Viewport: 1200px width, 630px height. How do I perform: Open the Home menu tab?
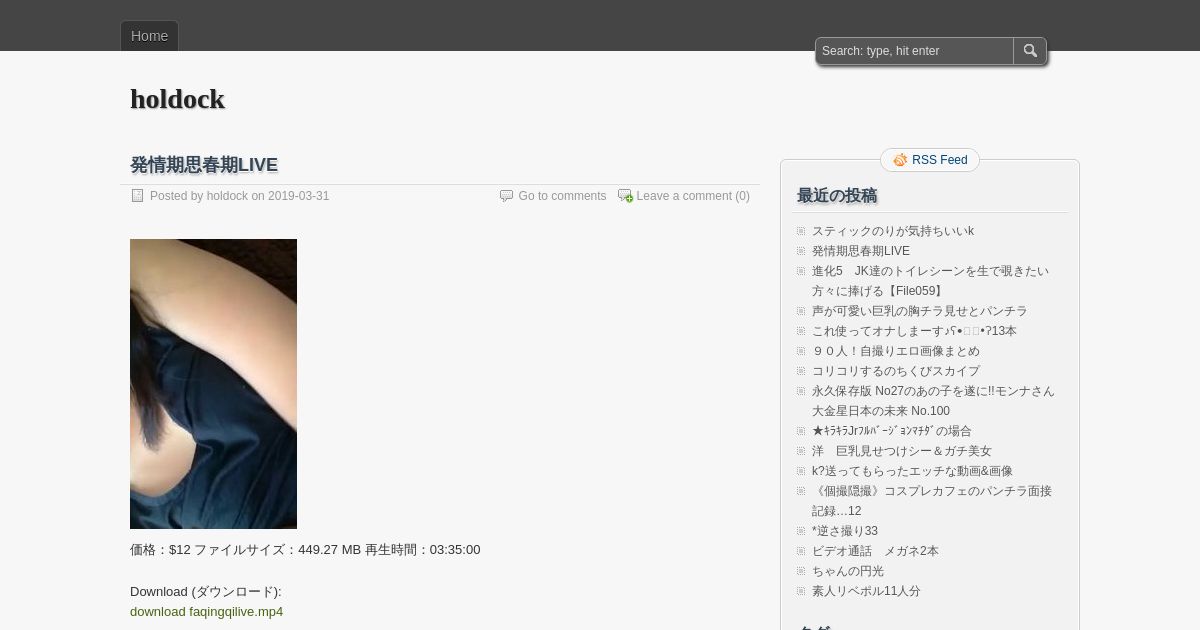point(149,36)
